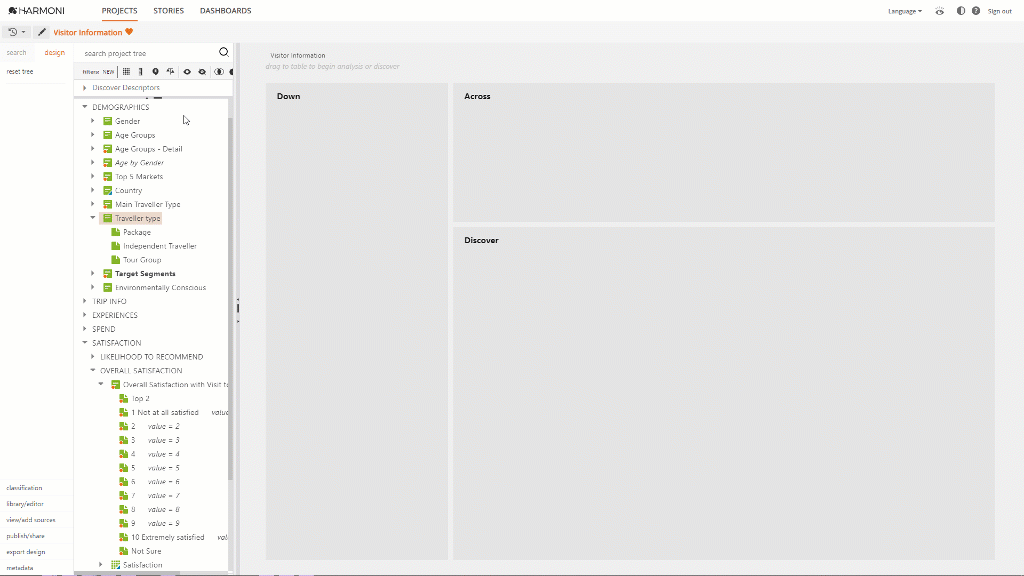
Task: Click the project tree vertical scrollbar
Action: [231, 299]
